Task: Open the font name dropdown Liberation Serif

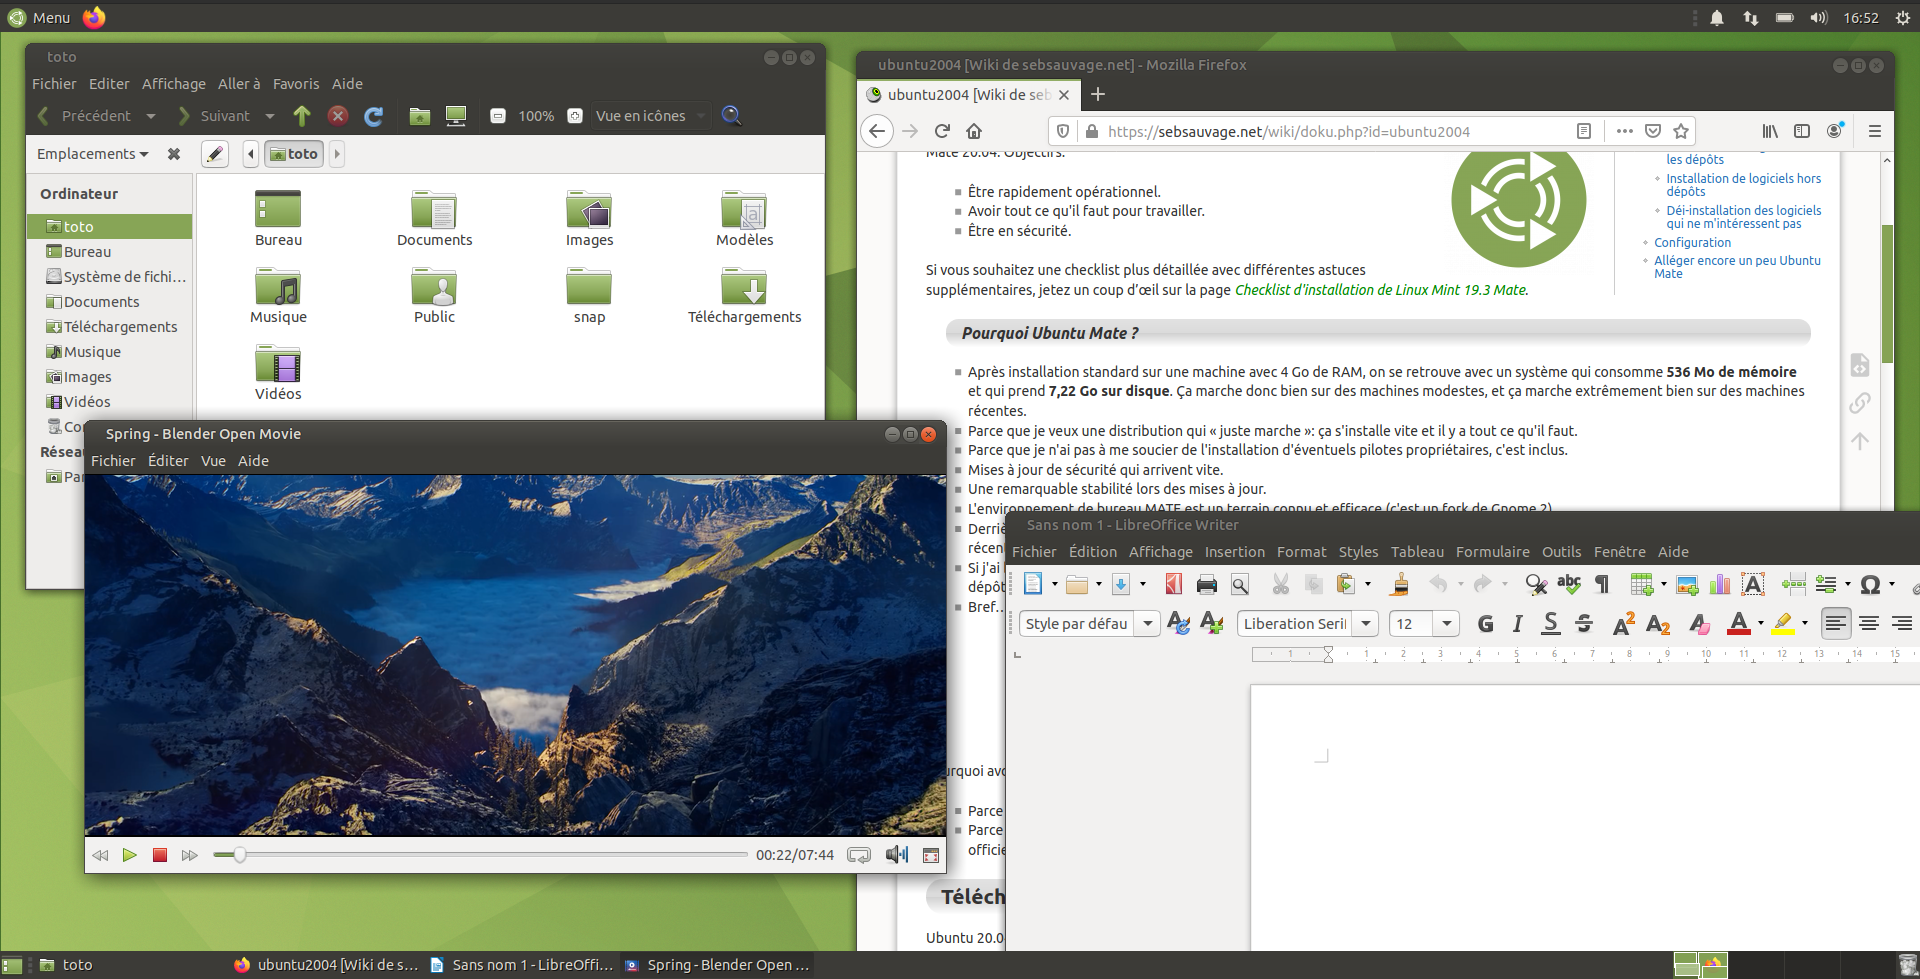Action: tap(1366, 624)
